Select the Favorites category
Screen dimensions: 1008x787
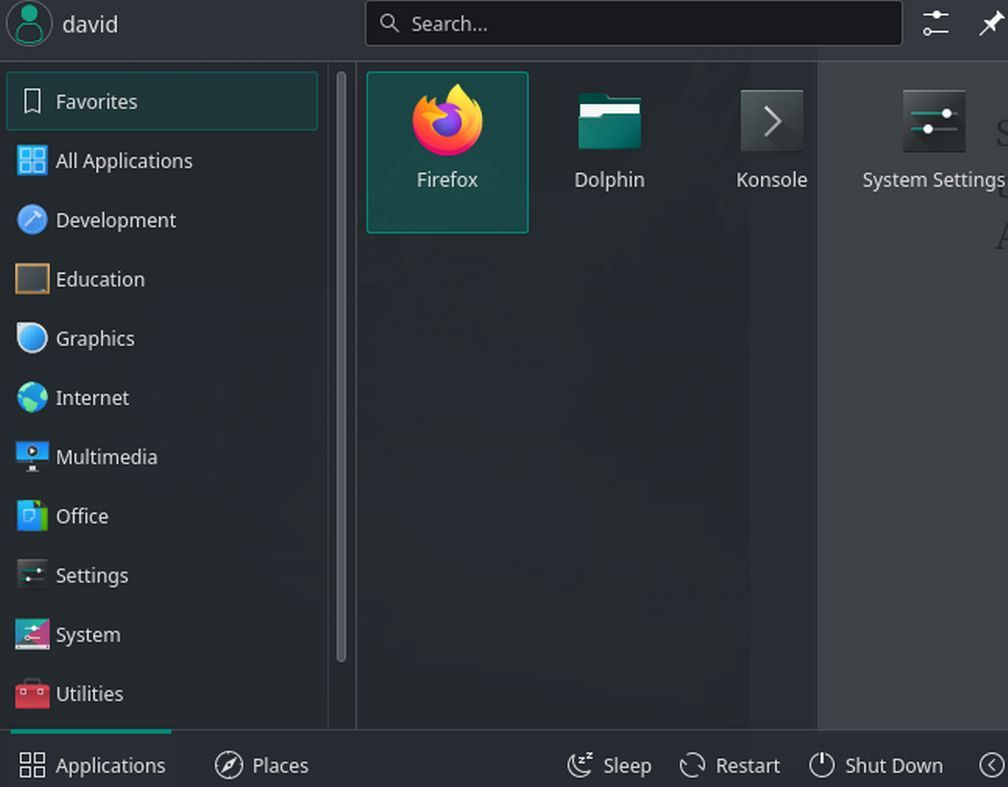click(162, 102)
